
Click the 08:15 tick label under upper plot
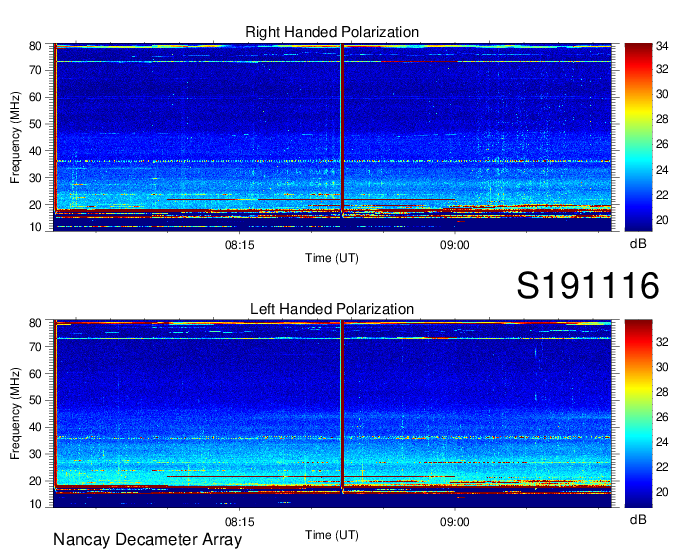tap(239, 245)
